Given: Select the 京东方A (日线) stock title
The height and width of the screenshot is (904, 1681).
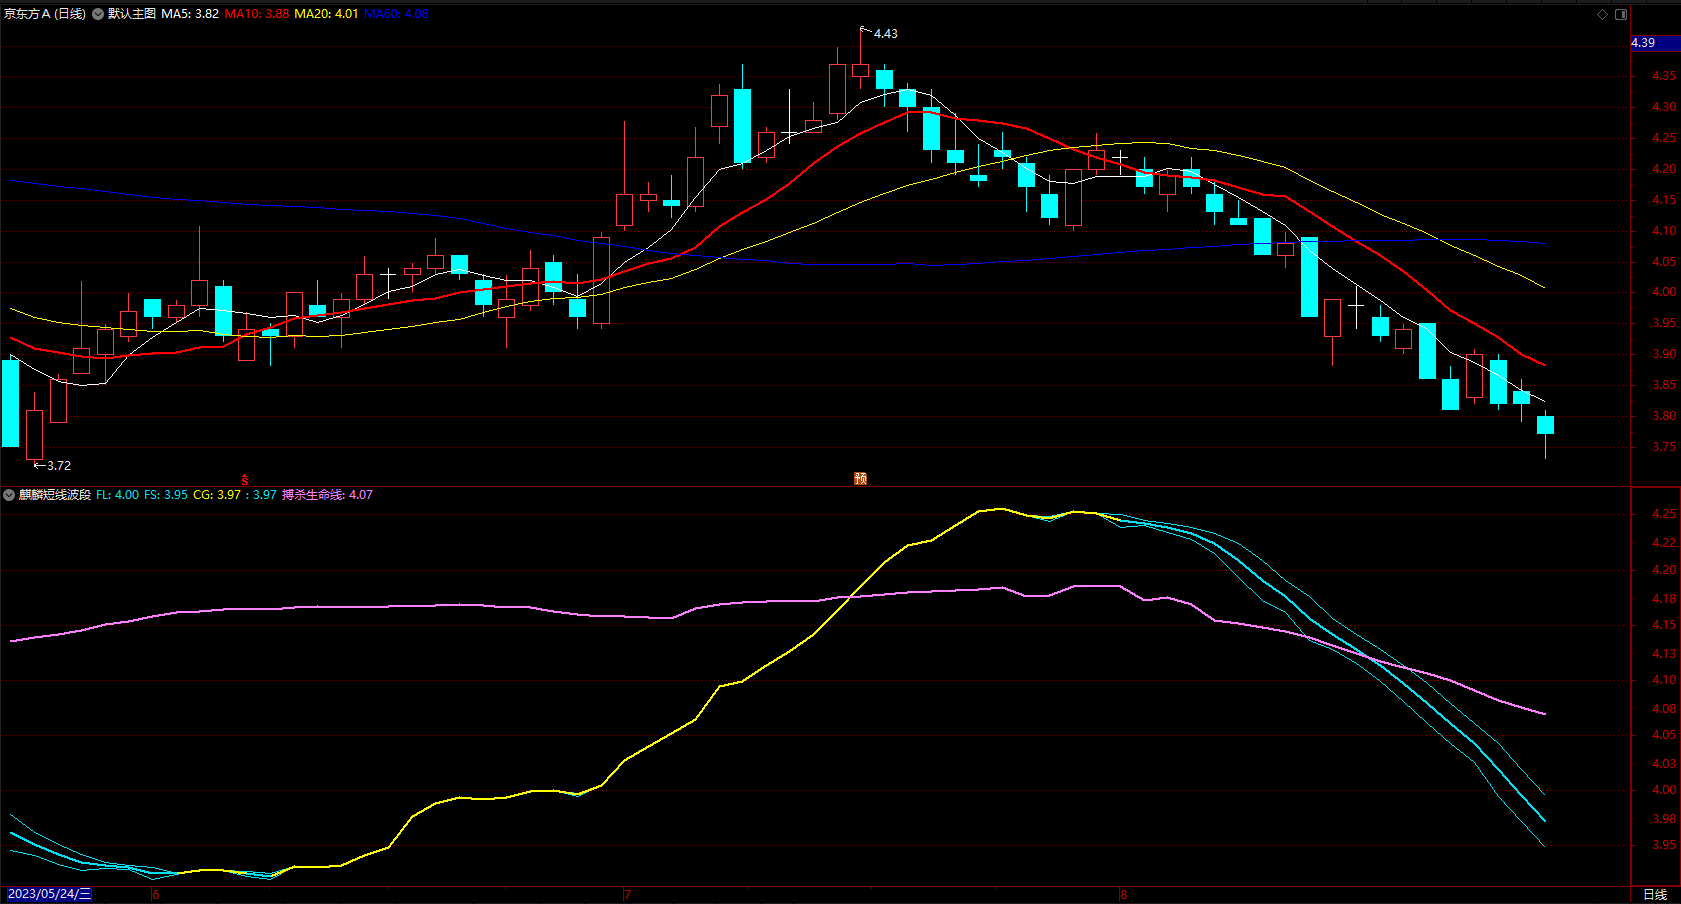Looking at the screenshot, I should point(45,14).
